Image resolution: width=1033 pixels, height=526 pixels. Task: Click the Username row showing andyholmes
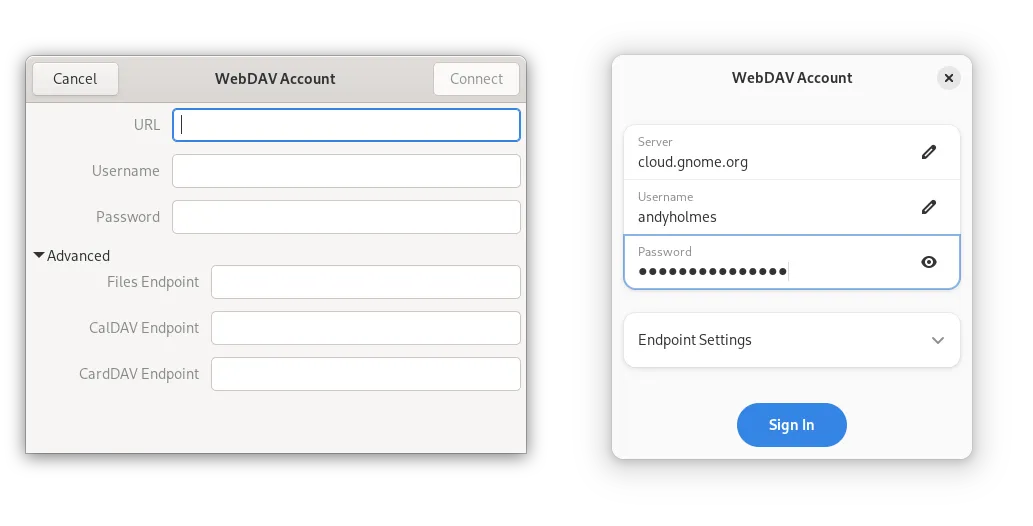[760, 207]
